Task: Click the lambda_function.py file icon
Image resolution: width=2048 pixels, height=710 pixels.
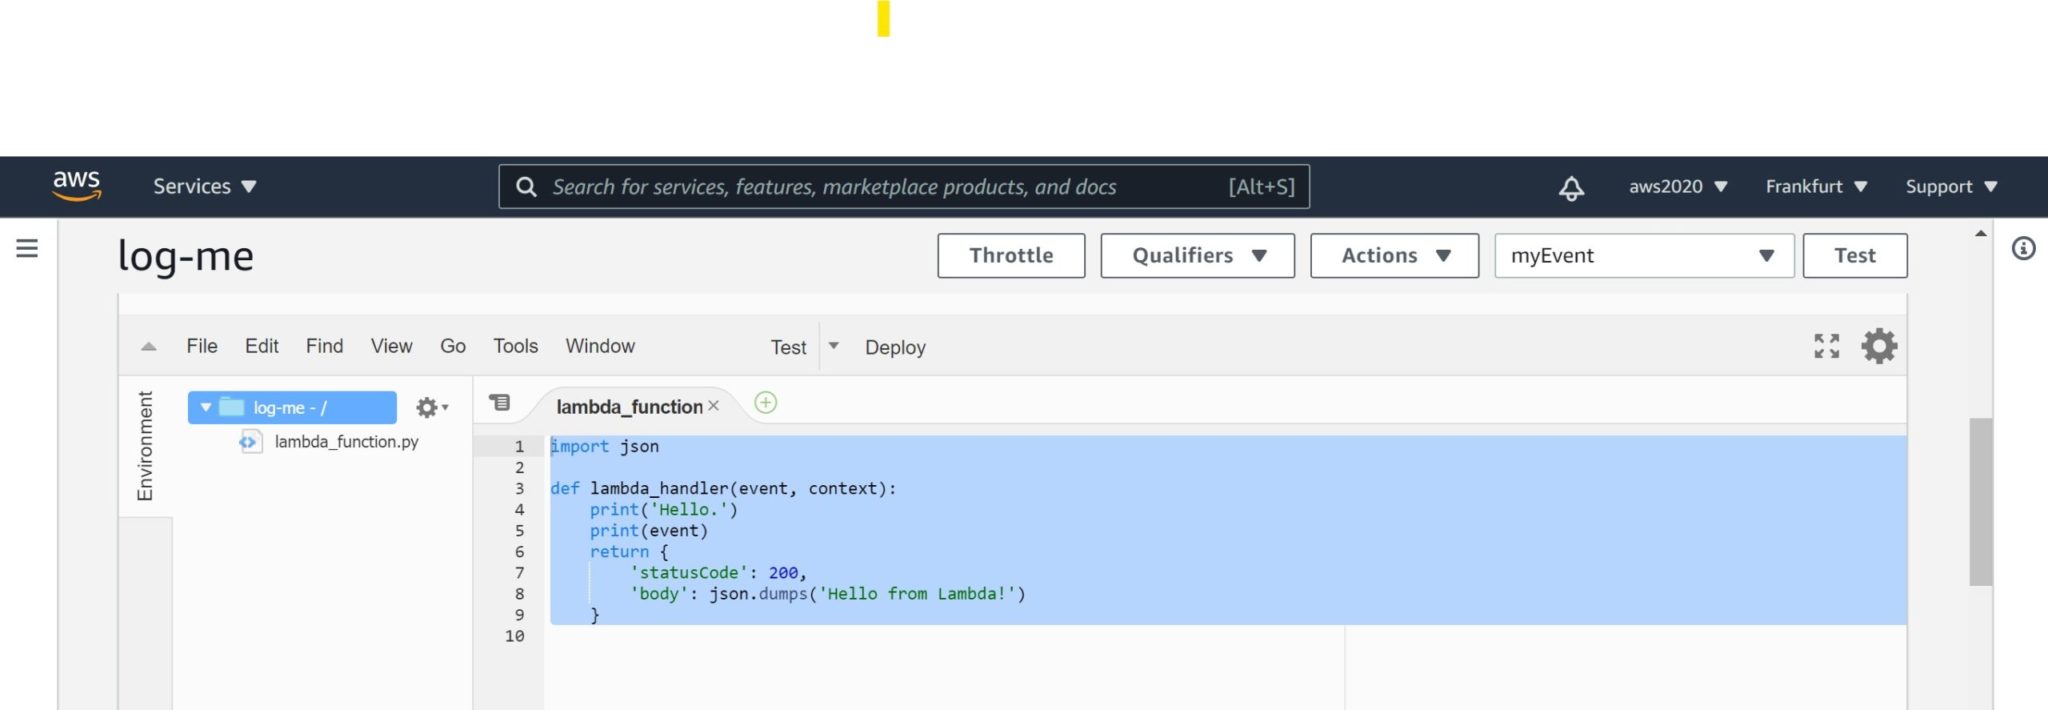Action: tap(250, 441)
